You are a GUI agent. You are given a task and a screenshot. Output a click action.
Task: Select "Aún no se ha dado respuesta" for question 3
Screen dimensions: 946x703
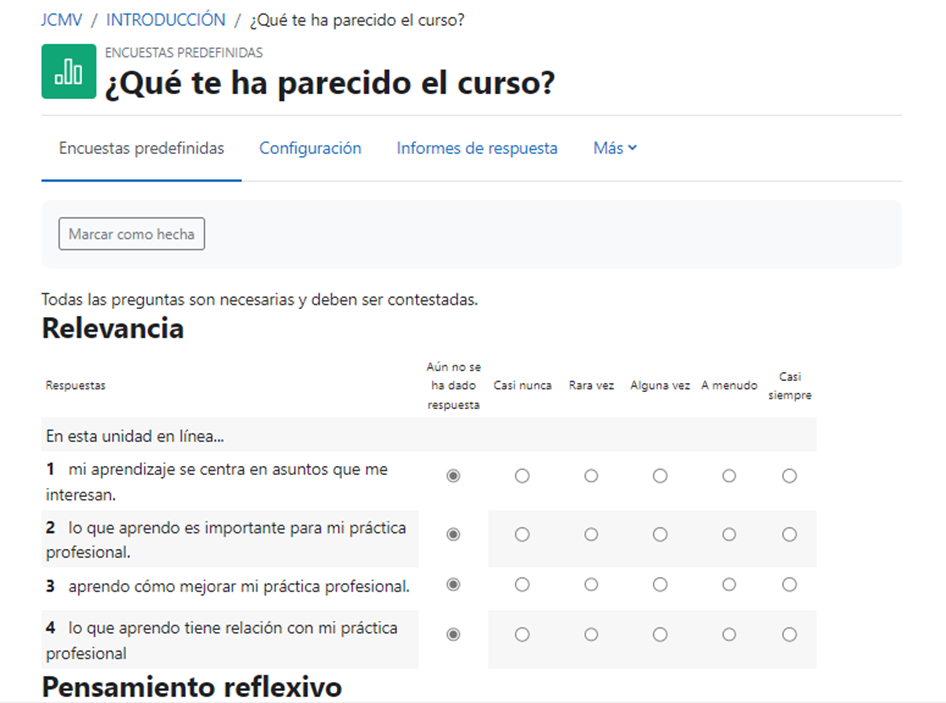point(453,585)
